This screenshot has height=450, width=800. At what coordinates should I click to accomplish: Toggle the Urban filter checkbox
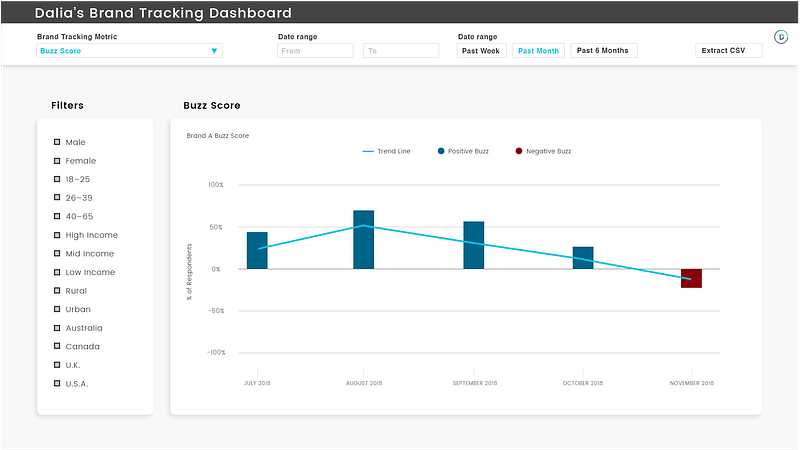pos(57,309)
